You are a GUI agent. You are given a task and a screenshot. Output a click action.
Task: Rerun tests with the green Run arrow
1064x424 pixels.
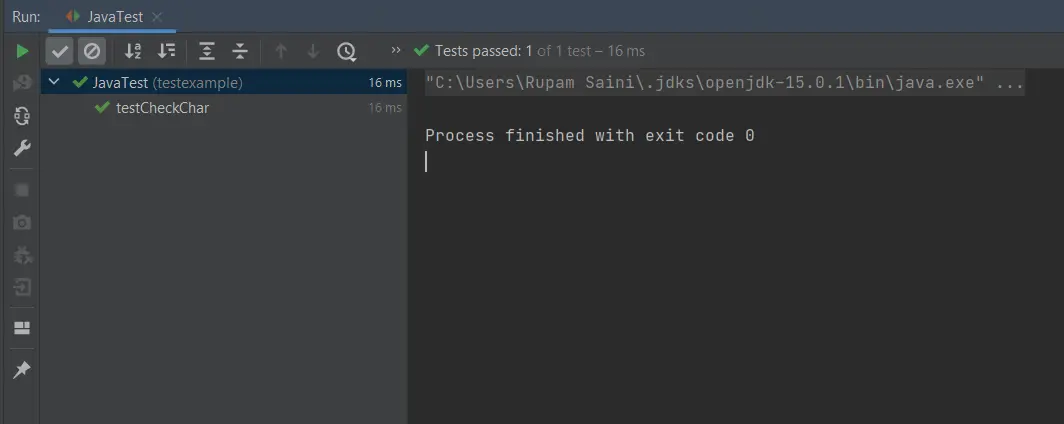click(x=22, y=51)
